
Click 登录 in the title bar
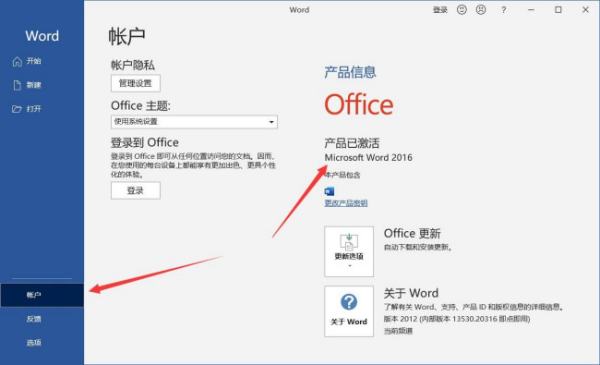[x=440, y=10]
